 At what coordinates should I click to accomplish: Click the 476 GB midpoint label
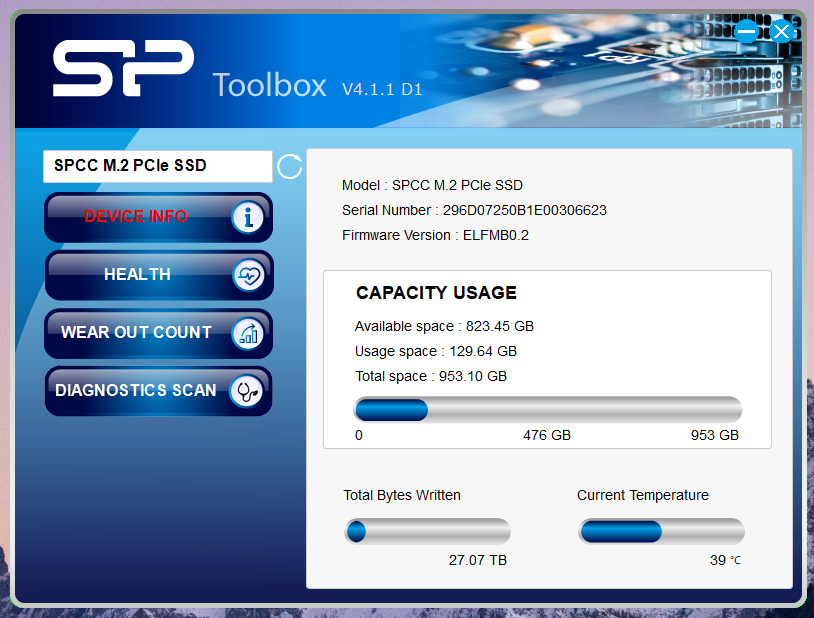click(547, 435)
